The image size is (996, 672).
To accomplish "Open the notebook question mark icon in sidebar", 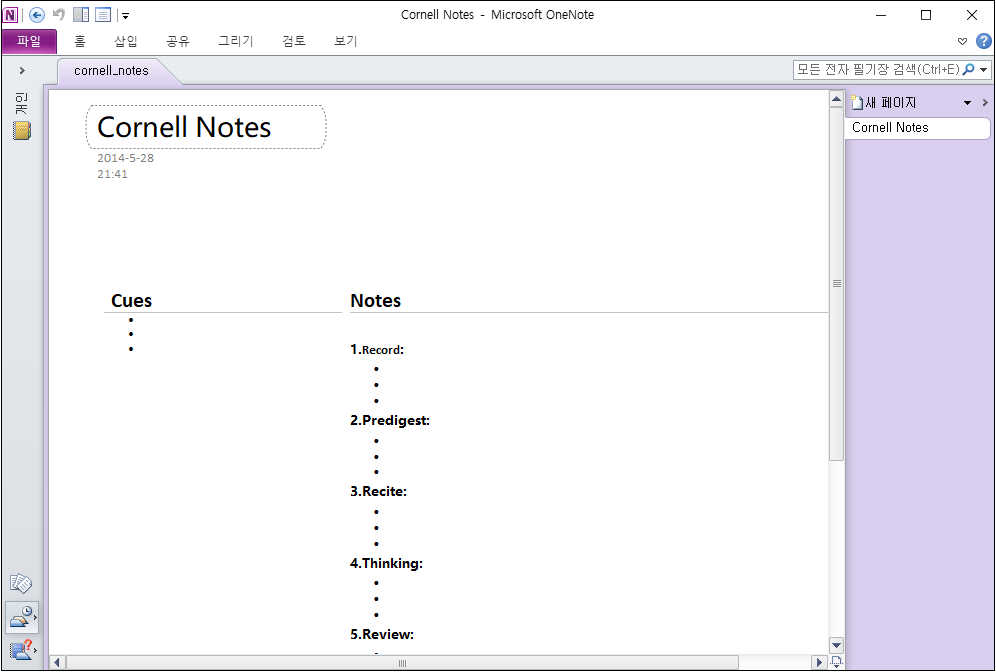I will [22, 650].
